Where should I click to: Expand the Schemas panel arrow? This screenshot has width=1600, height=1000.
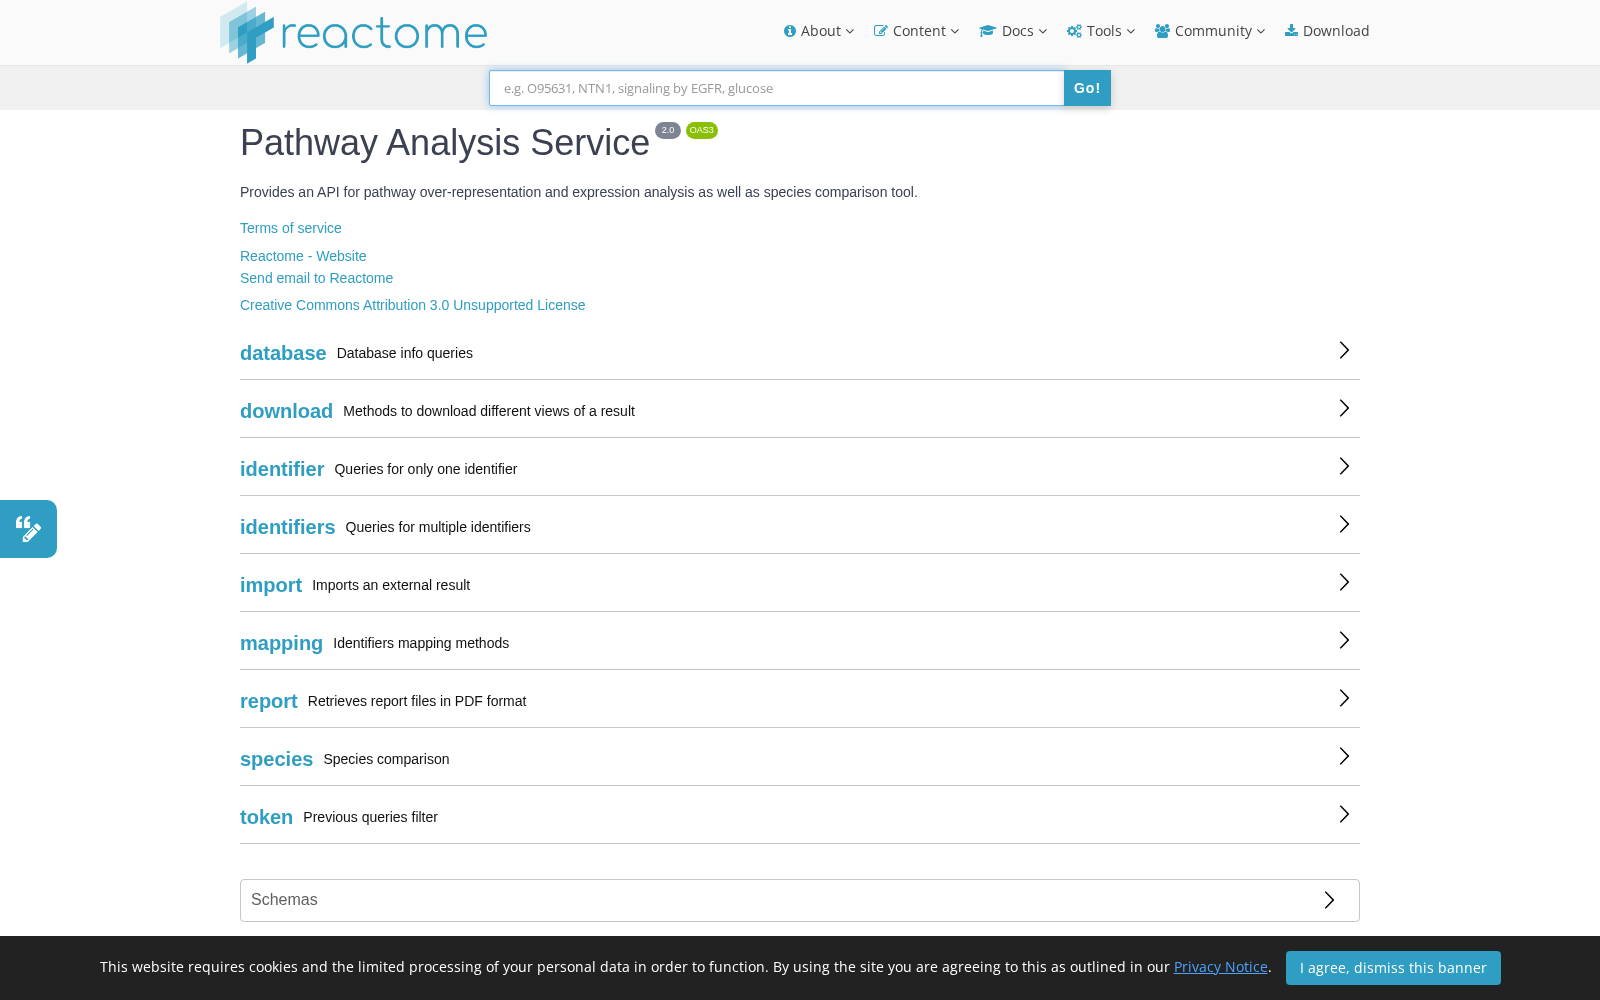[1329, 900]
